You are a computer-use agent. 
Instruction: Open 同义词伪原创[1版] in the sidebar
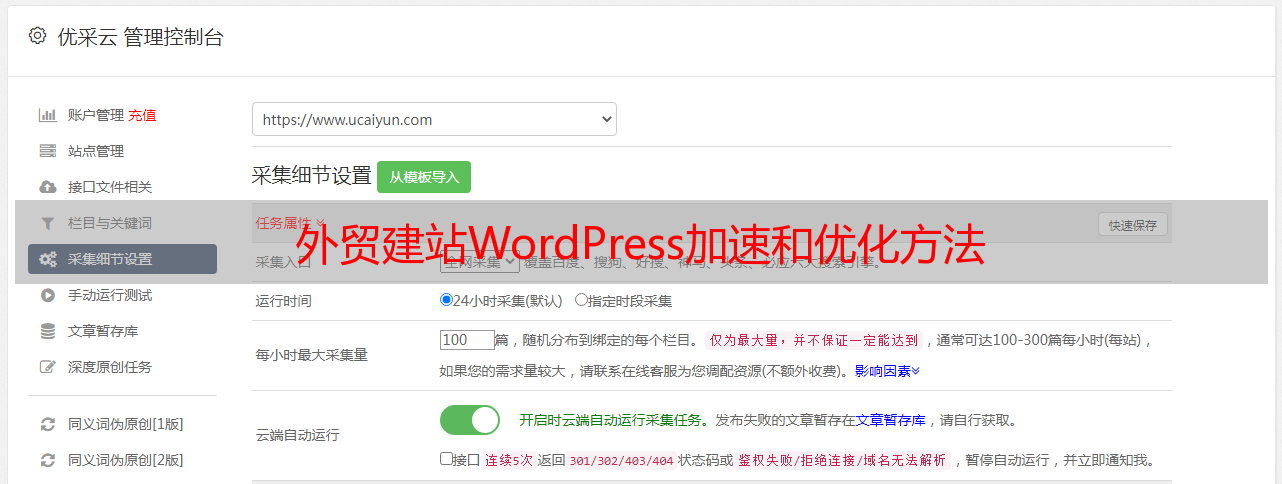126,424
